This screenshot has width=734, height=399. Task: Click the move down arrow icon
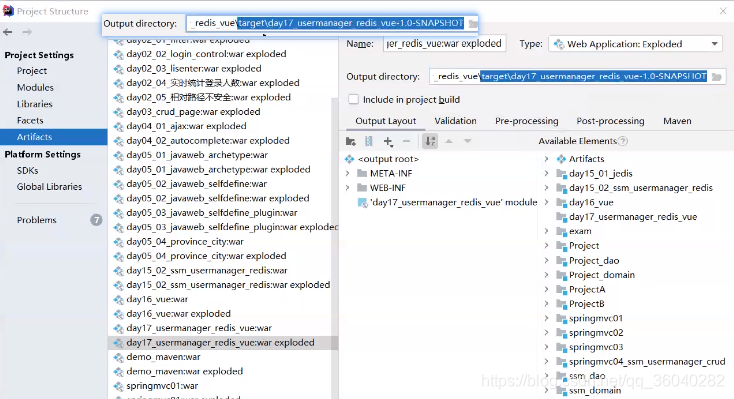467,141
